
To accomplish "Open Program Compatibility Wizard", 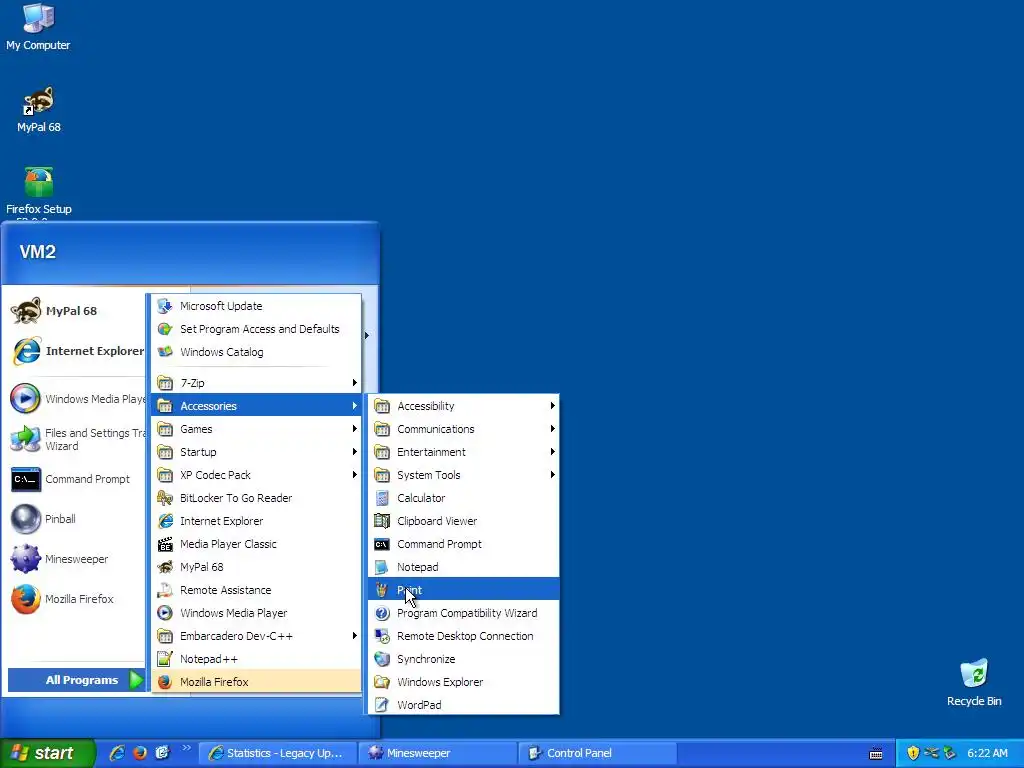I will pos(464,613).
